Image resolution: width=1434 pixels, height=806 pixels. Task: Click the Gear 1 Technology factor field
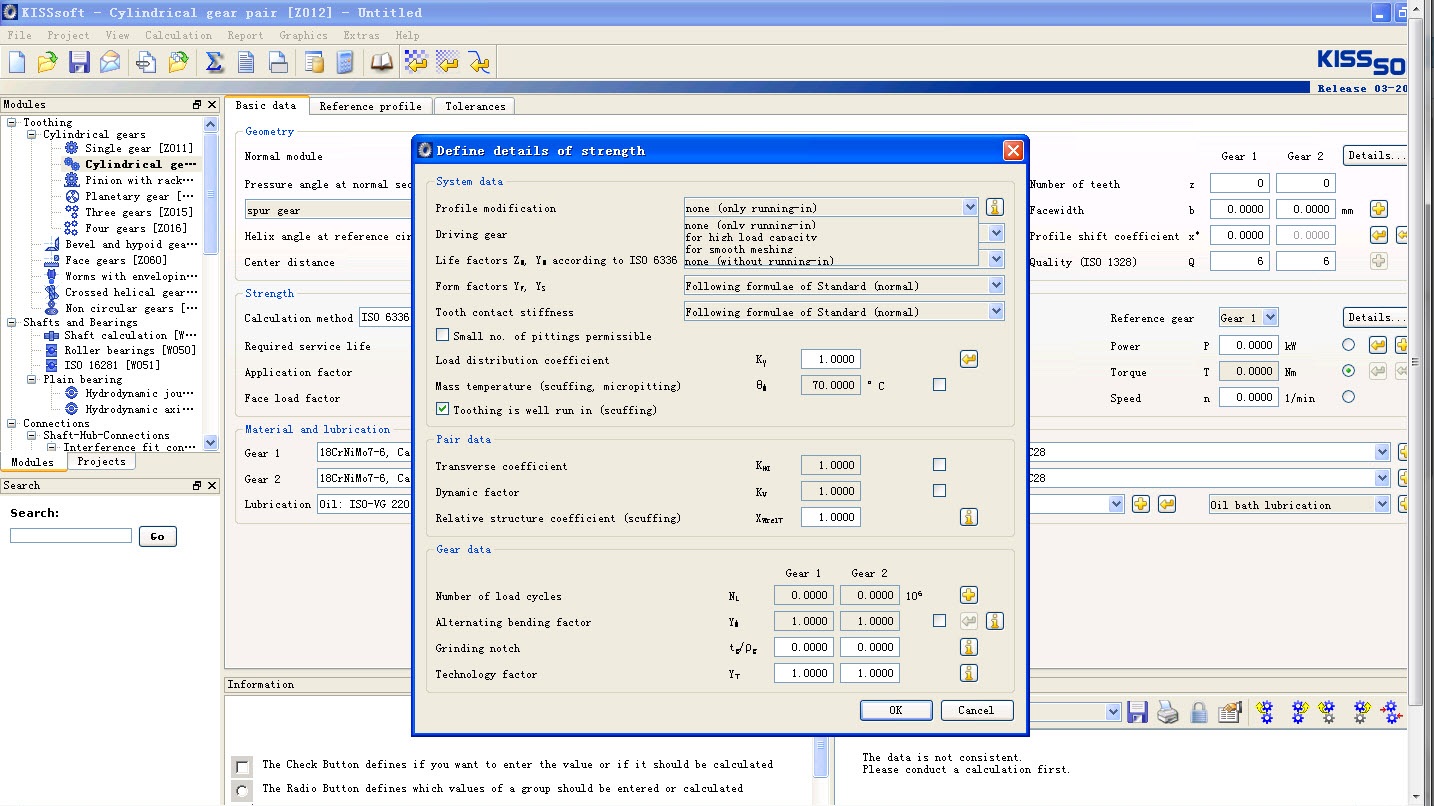point(804,673)
